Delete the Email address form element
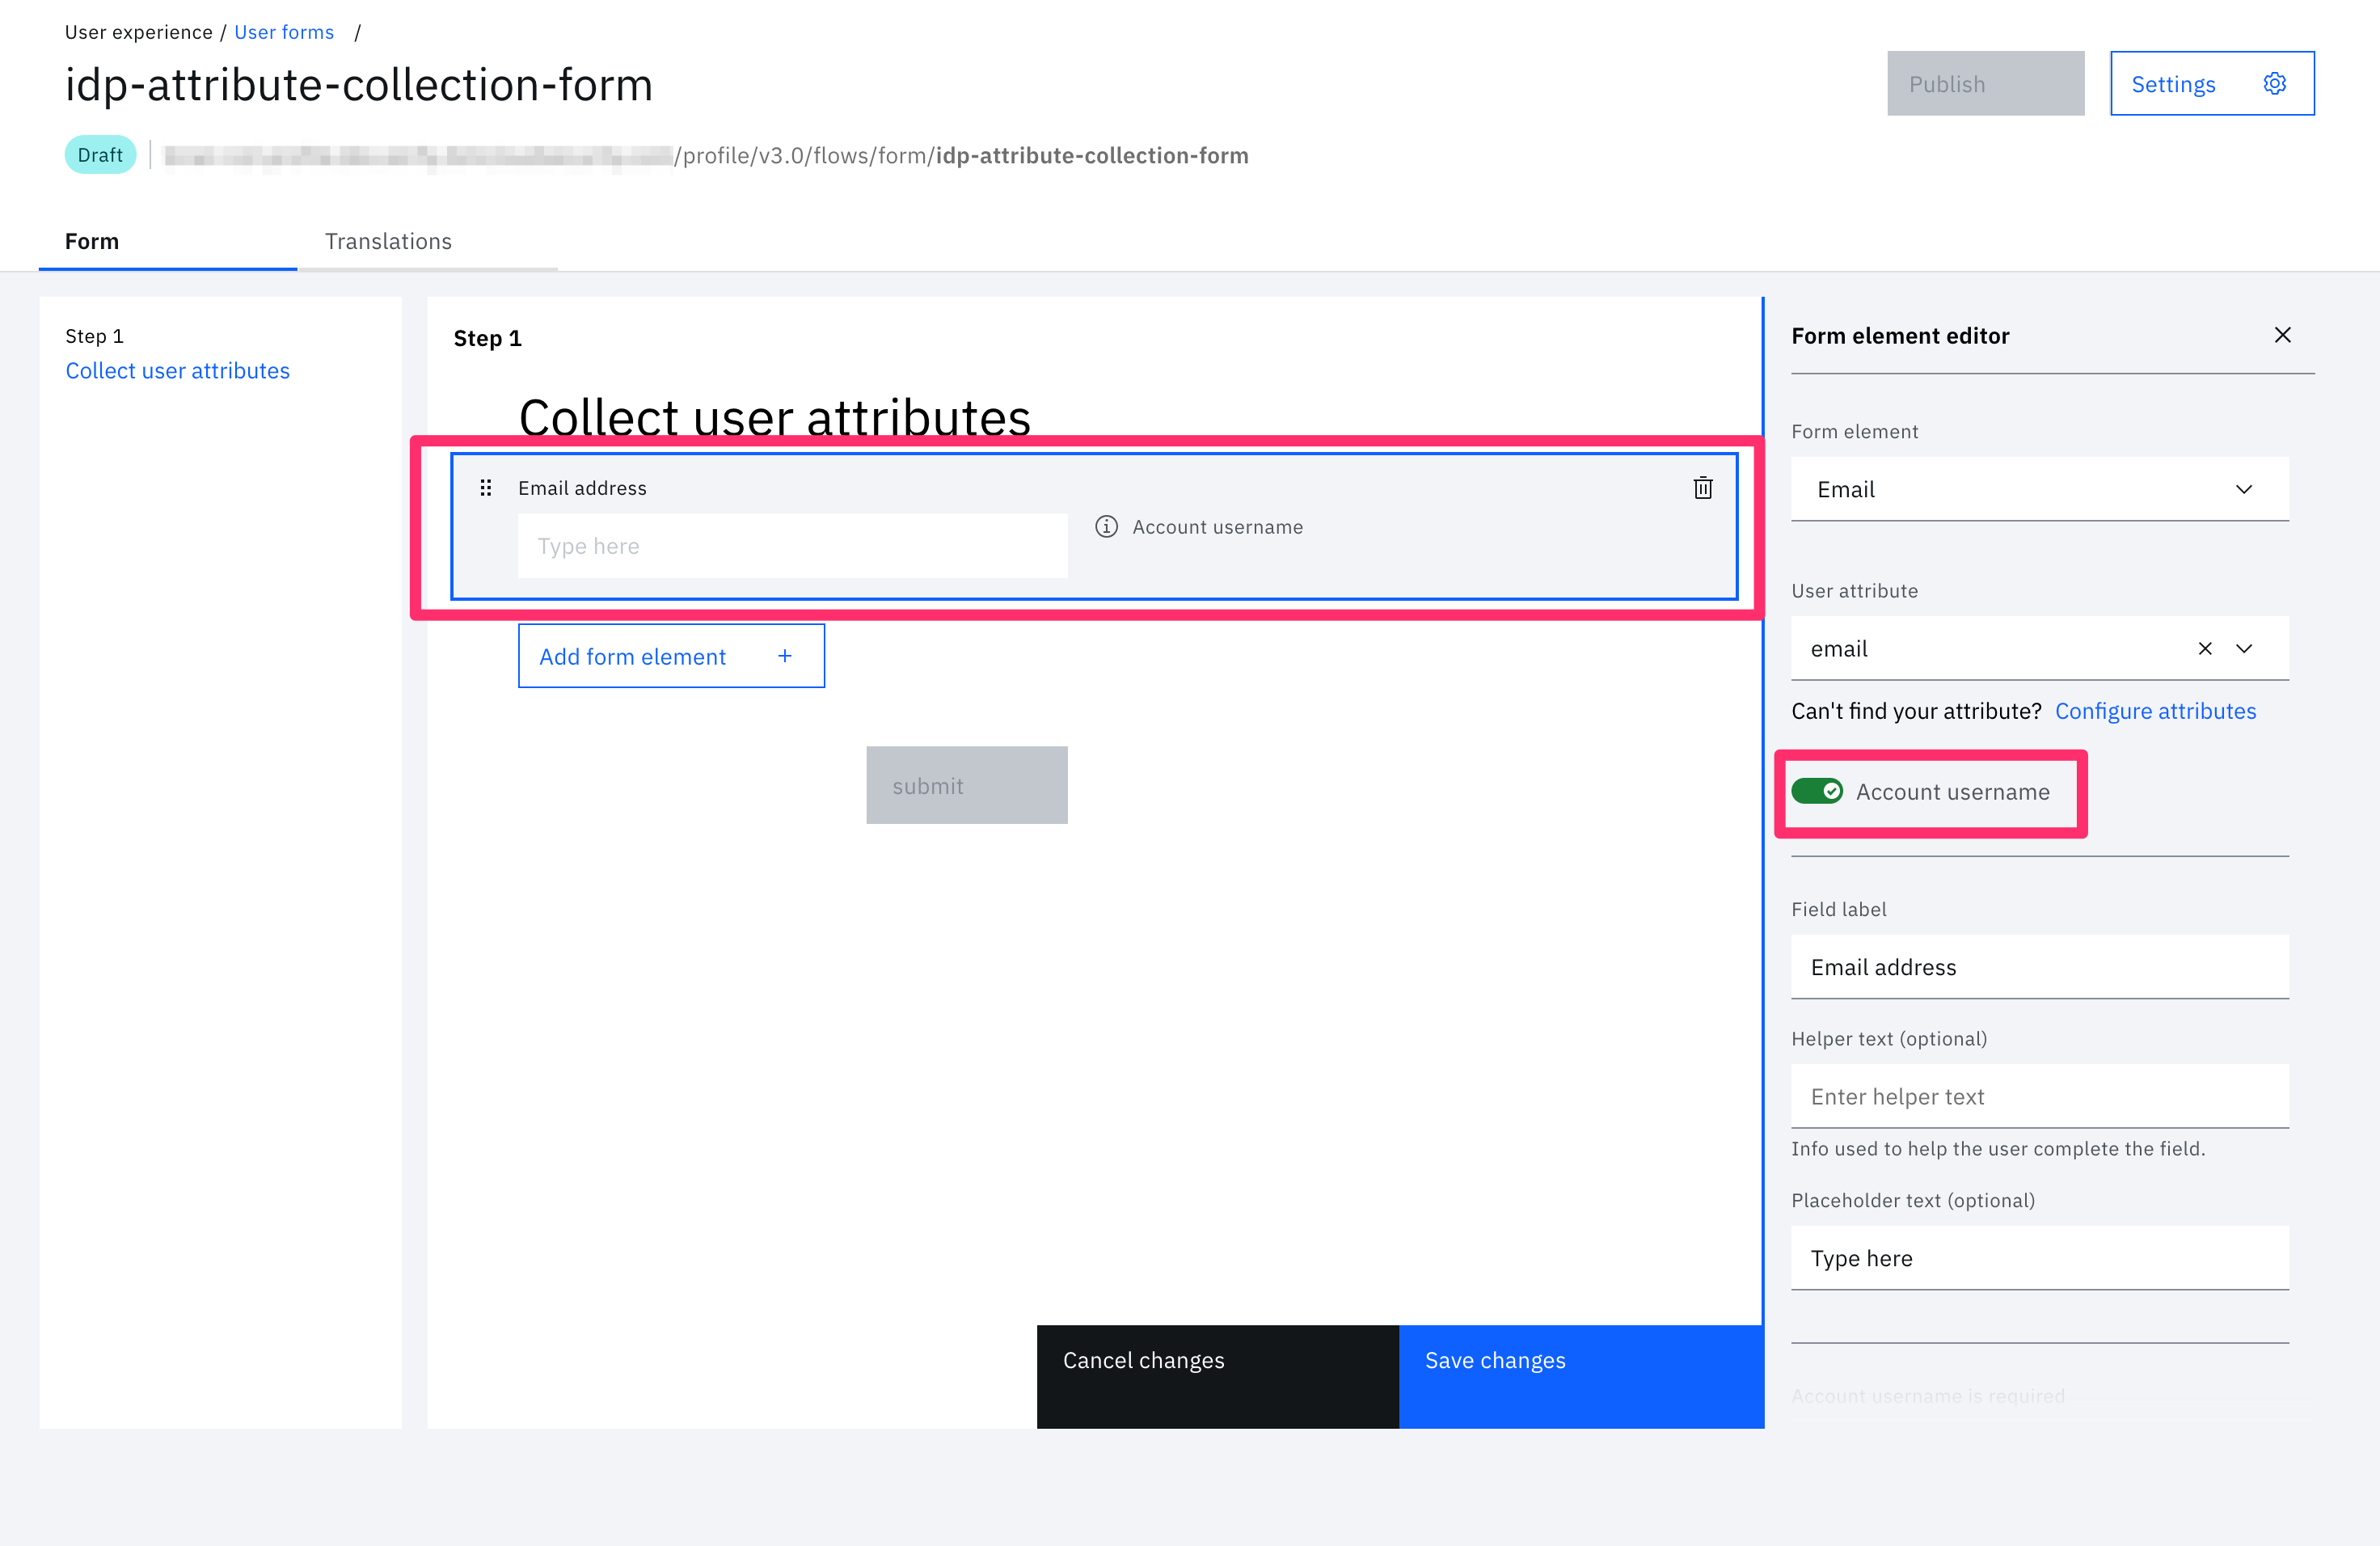 (x=1702, y=488)
